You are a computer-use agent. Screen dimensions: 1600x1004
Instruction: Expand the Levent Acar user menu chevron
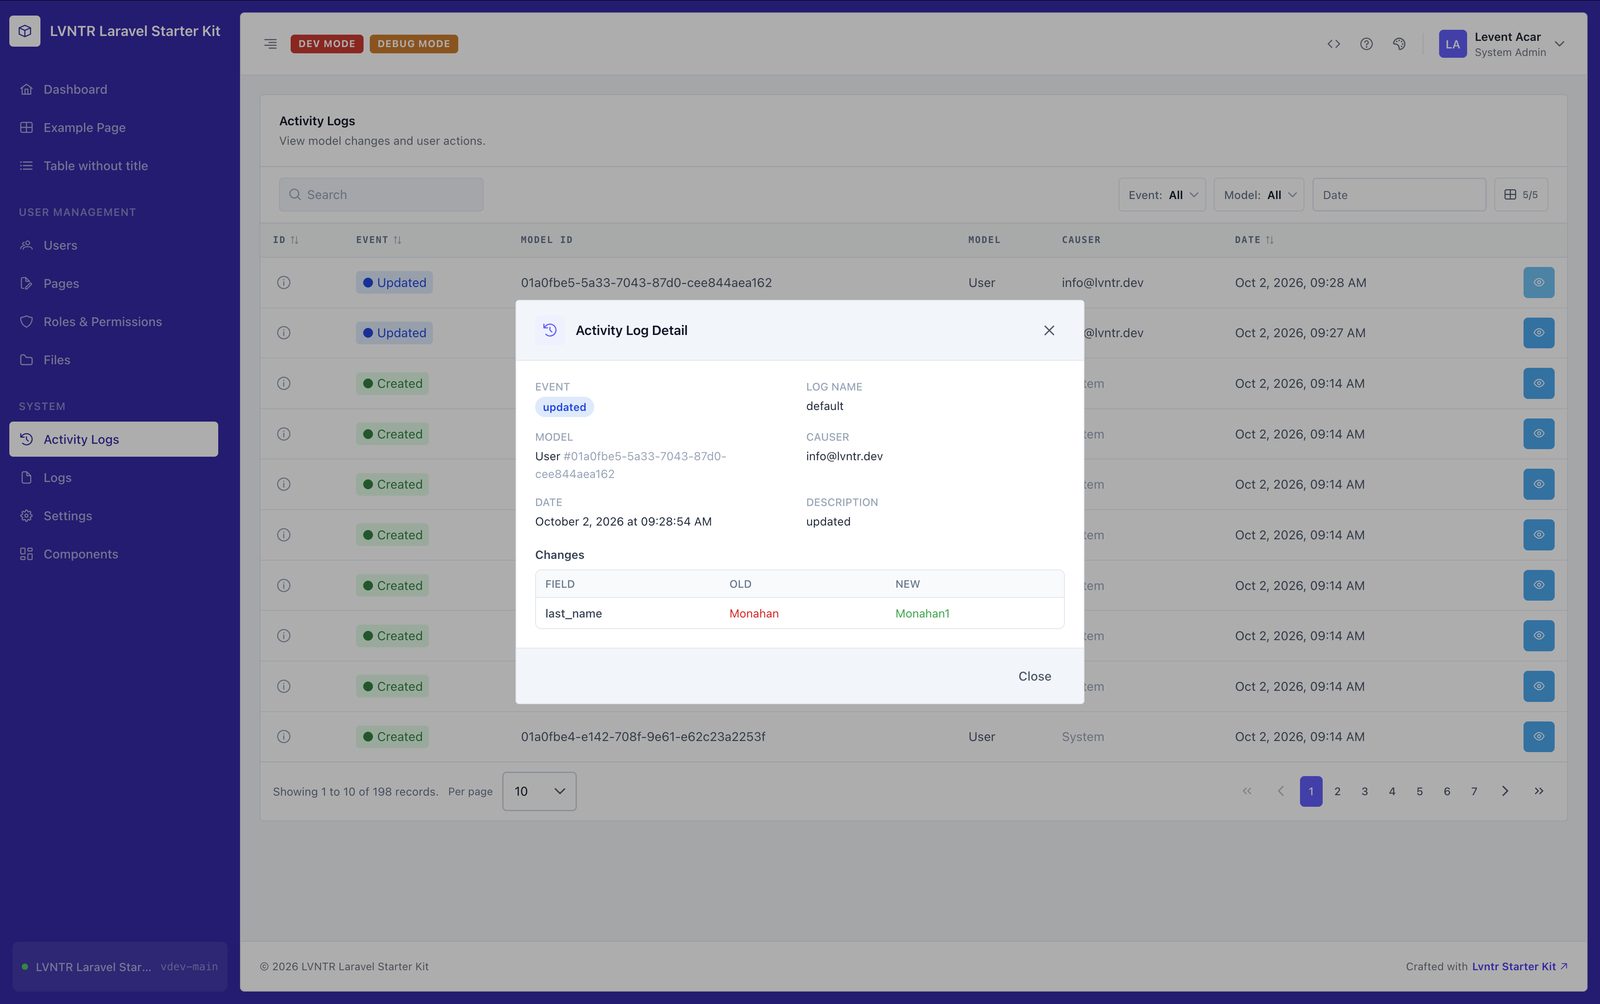(x=1559, y=44)
